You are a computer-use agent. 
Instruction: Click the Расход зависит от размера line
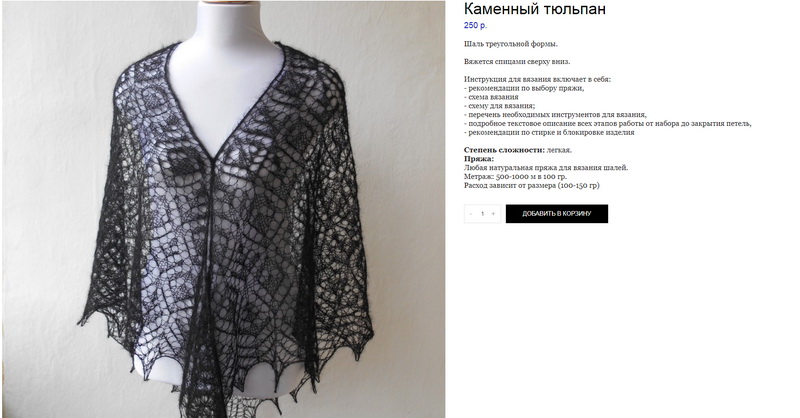532,185
